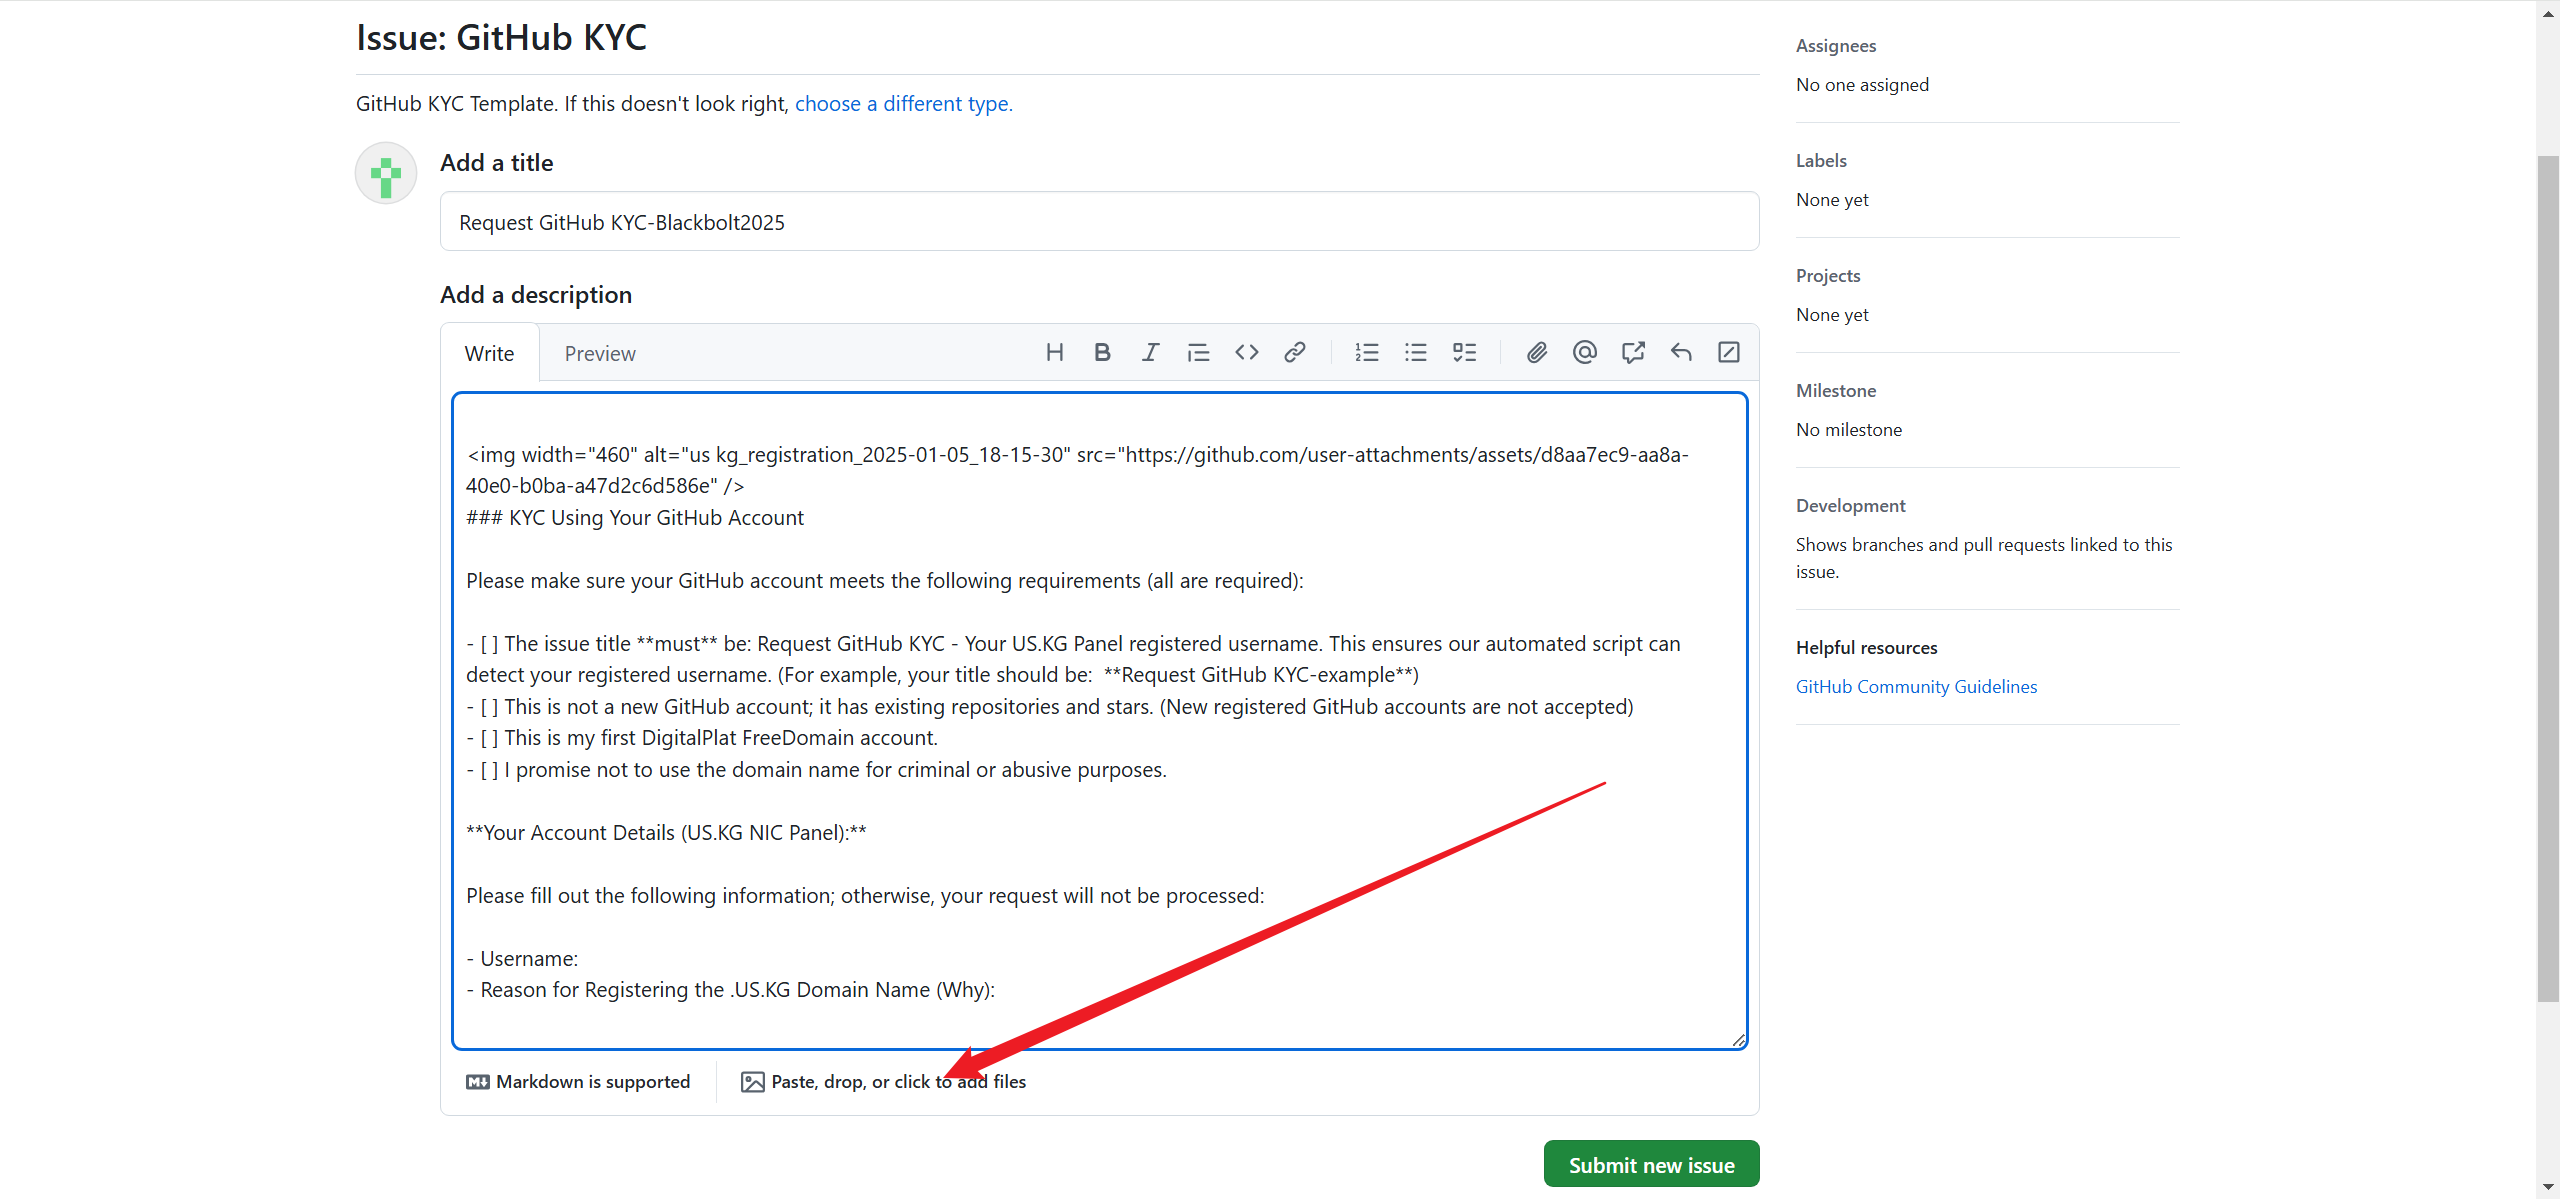
Task: Click the 'Helpful resources' heading
Action: coord(1866,648)
